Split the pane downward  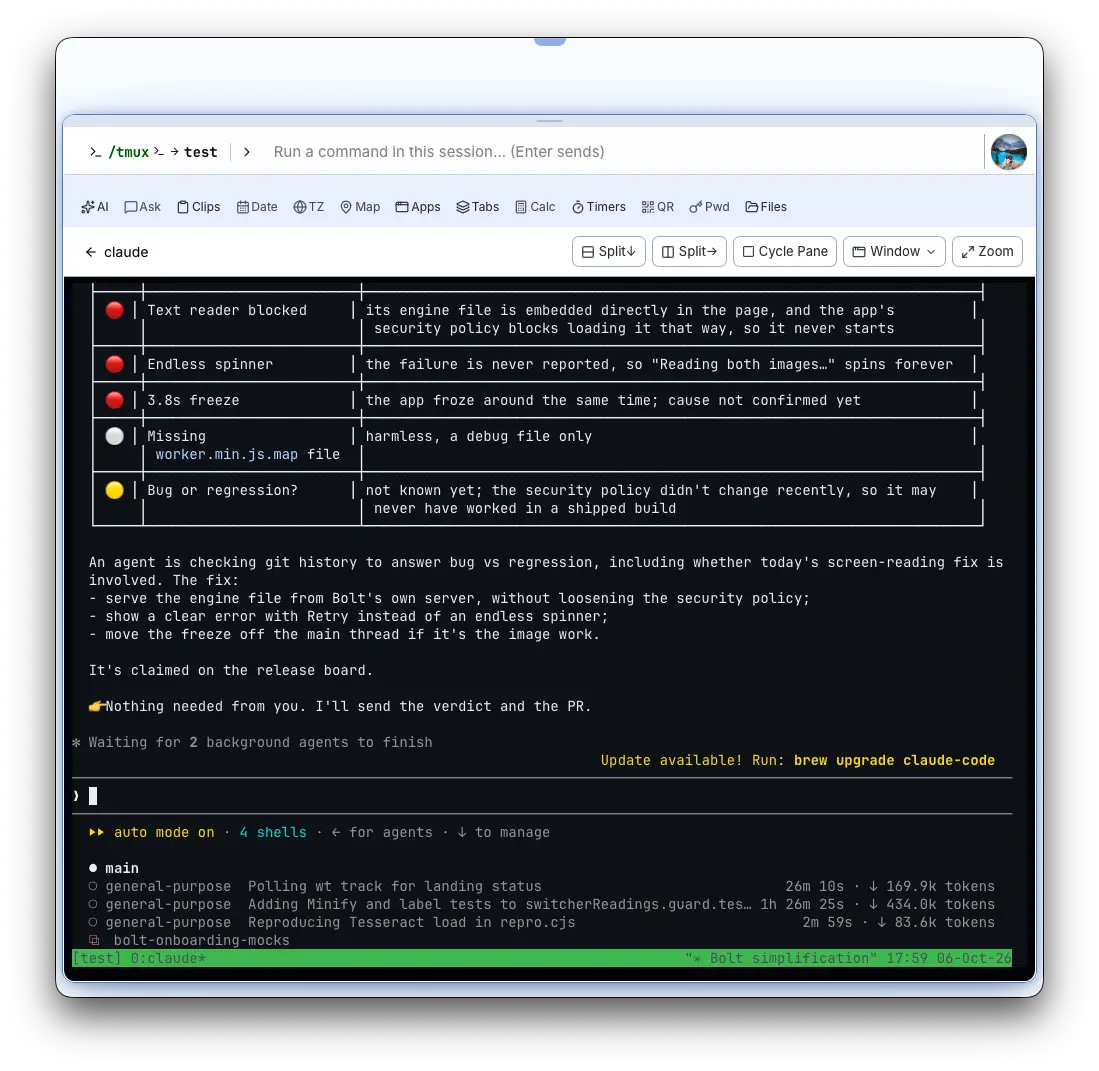[608, 252]
